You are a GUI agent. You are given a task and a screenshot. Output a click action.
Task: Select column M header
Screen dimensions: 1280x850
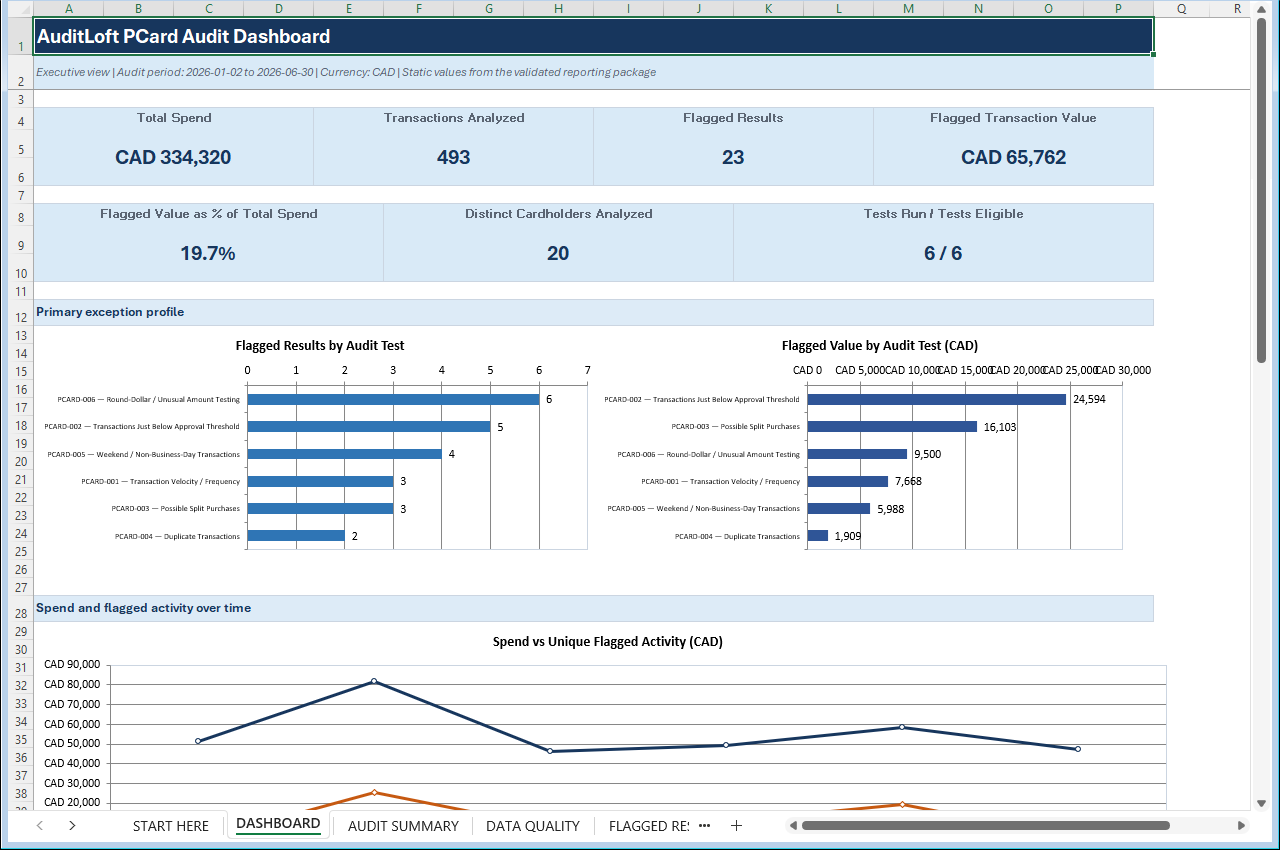coord(908,8)
